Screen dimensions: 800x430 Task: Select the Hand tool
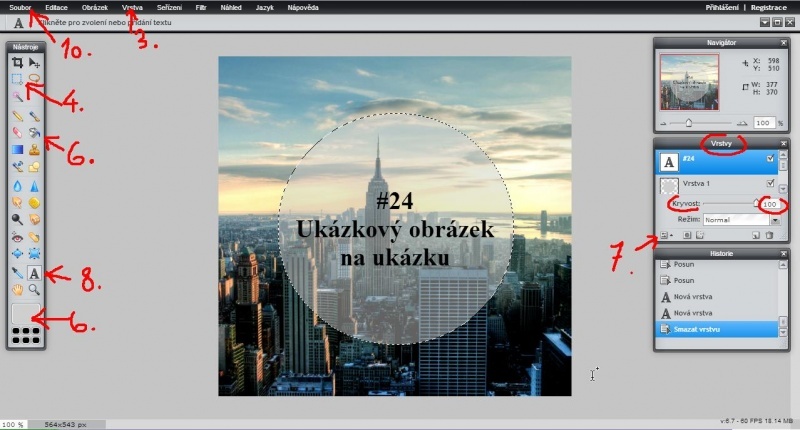tap(17, 289)
